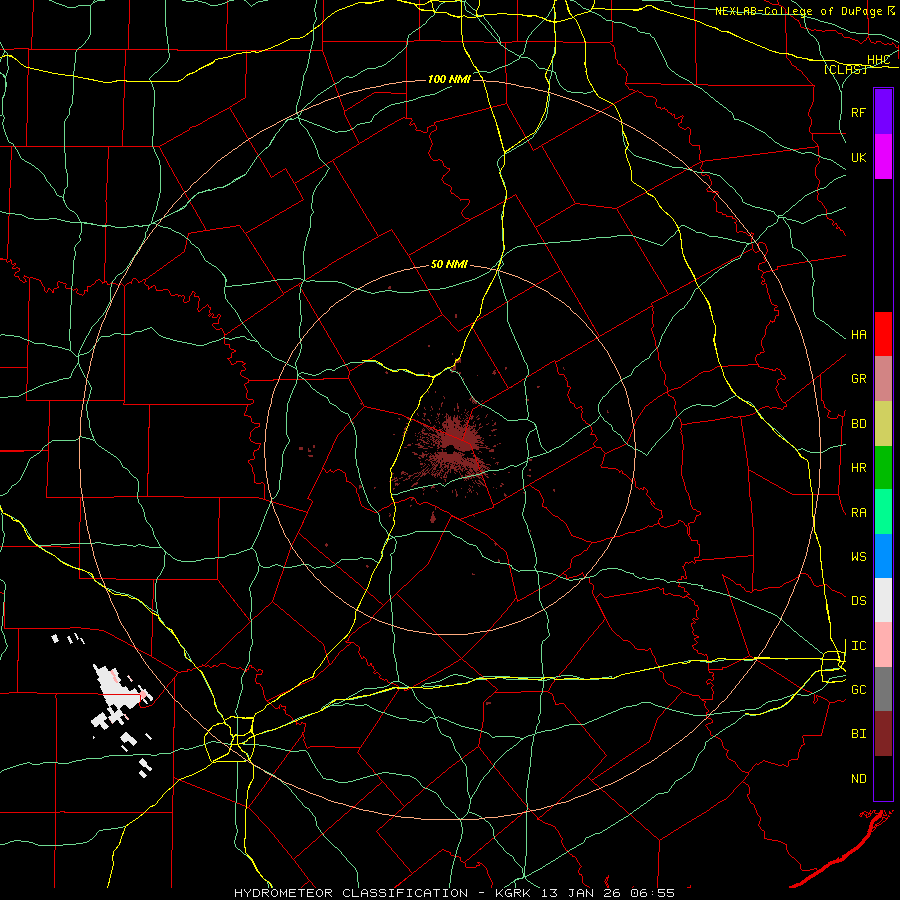Screen dimensions: 900x900
Task: Click the '50 NMI' range ring label
Action: point(449,264)
